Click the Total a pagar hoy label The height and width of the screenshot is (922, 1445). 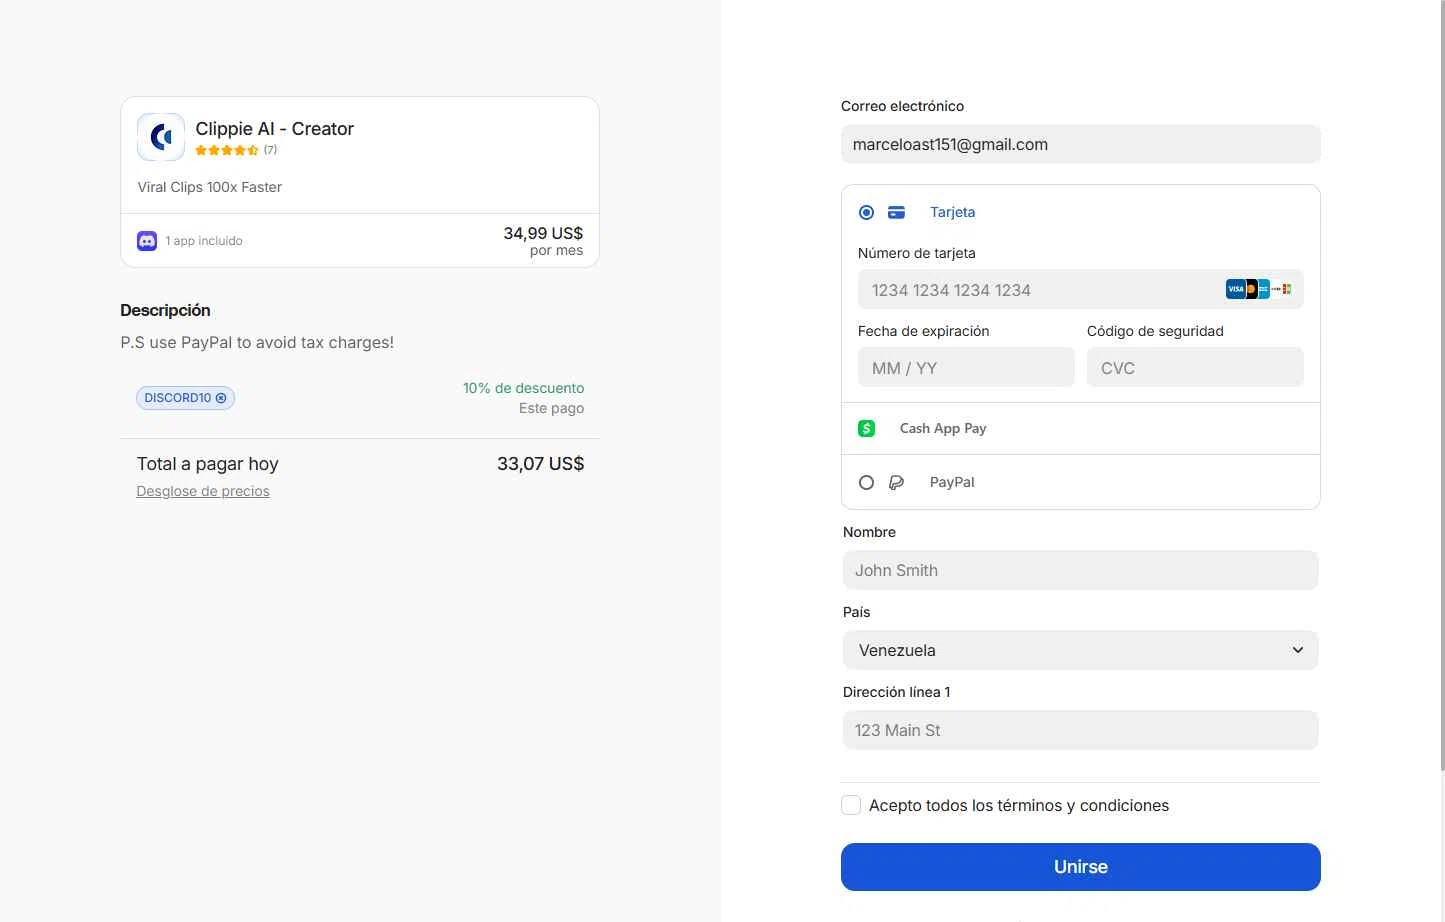pyautogui.click(x=208, y=464)
